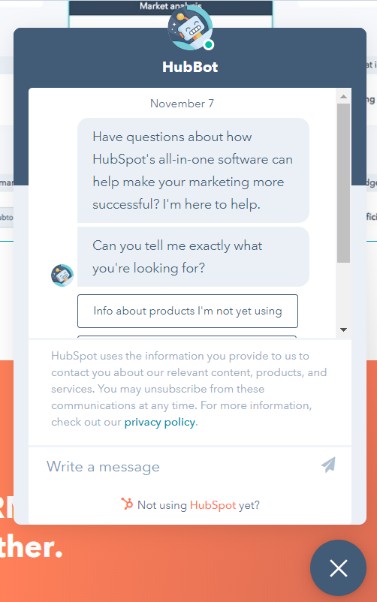Screen dimensions: 377x602
Task: Click the green online status dot
Action: (x=208, y=45)
